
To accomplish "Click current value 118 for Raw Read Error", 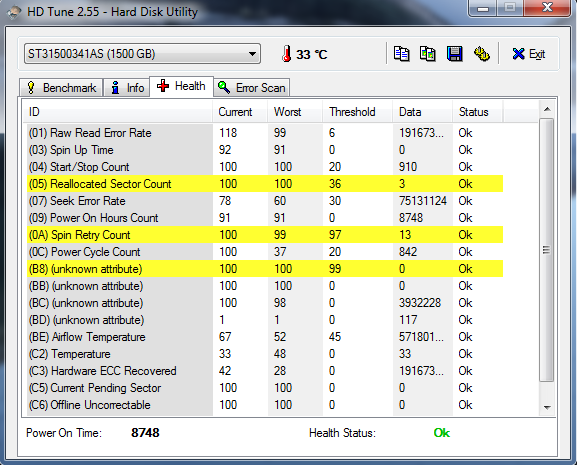I will [228, 133].
